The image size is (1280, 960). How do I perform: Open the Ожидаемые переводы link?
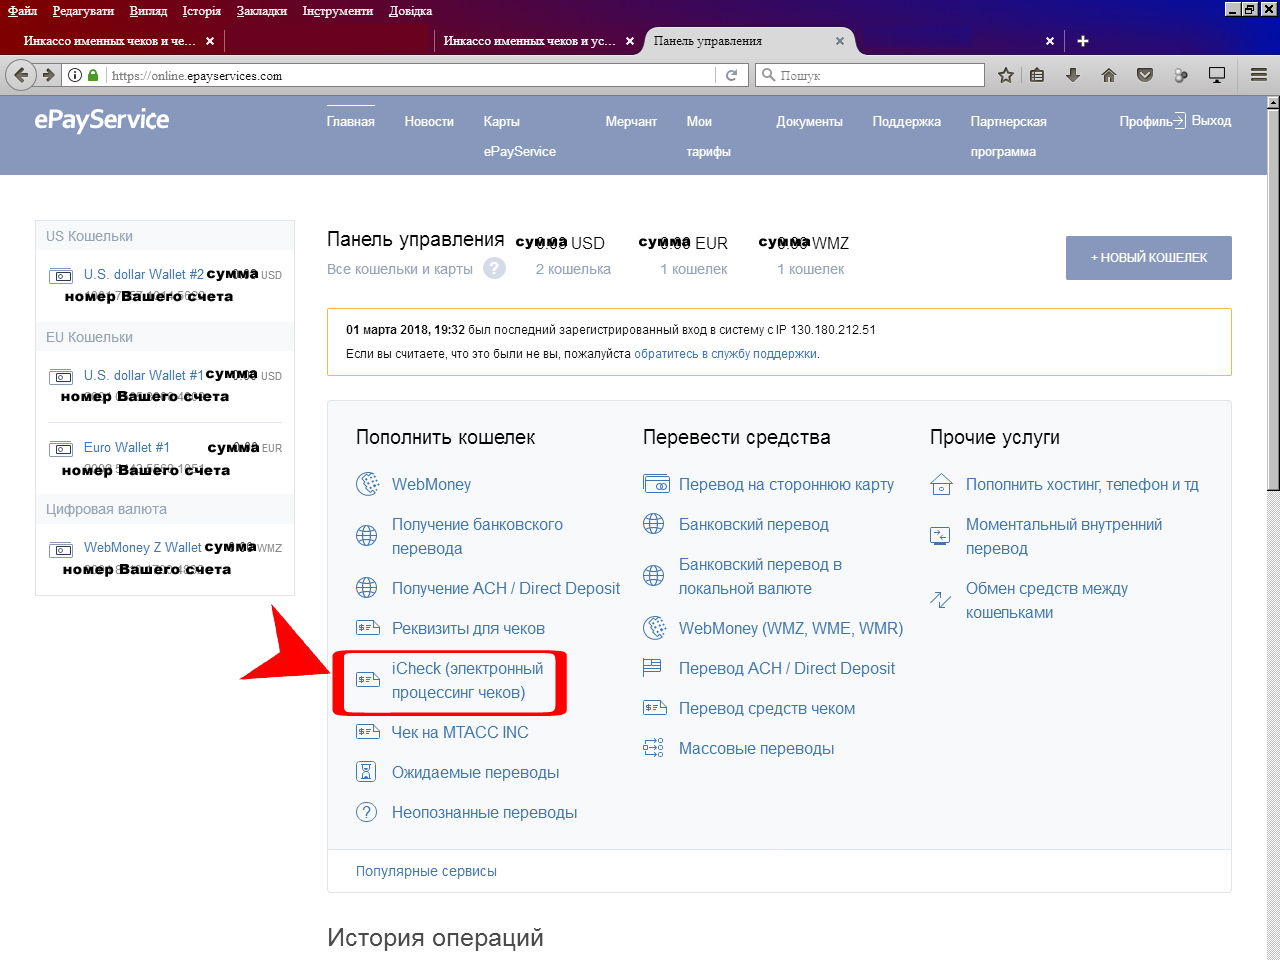(x=475, y=772)
